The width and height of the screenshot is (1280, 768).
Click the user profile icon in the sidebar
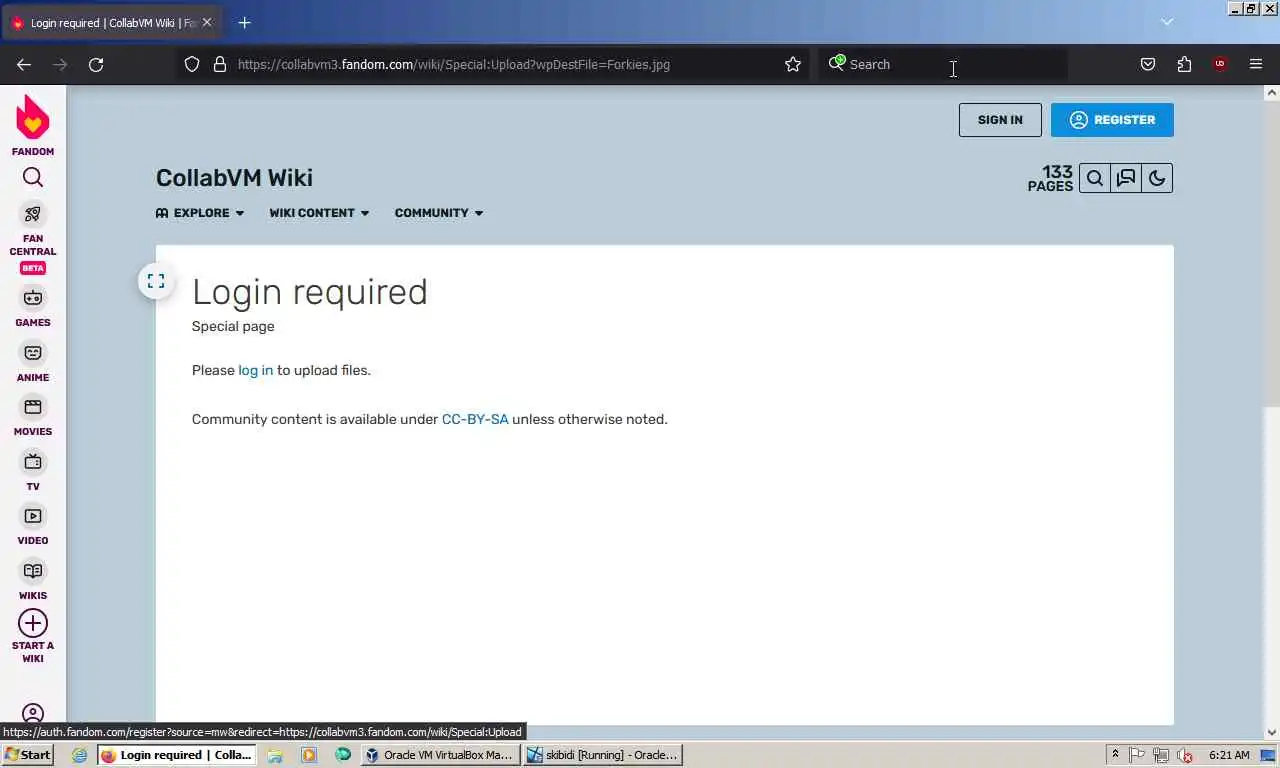[x=33, y=713]
